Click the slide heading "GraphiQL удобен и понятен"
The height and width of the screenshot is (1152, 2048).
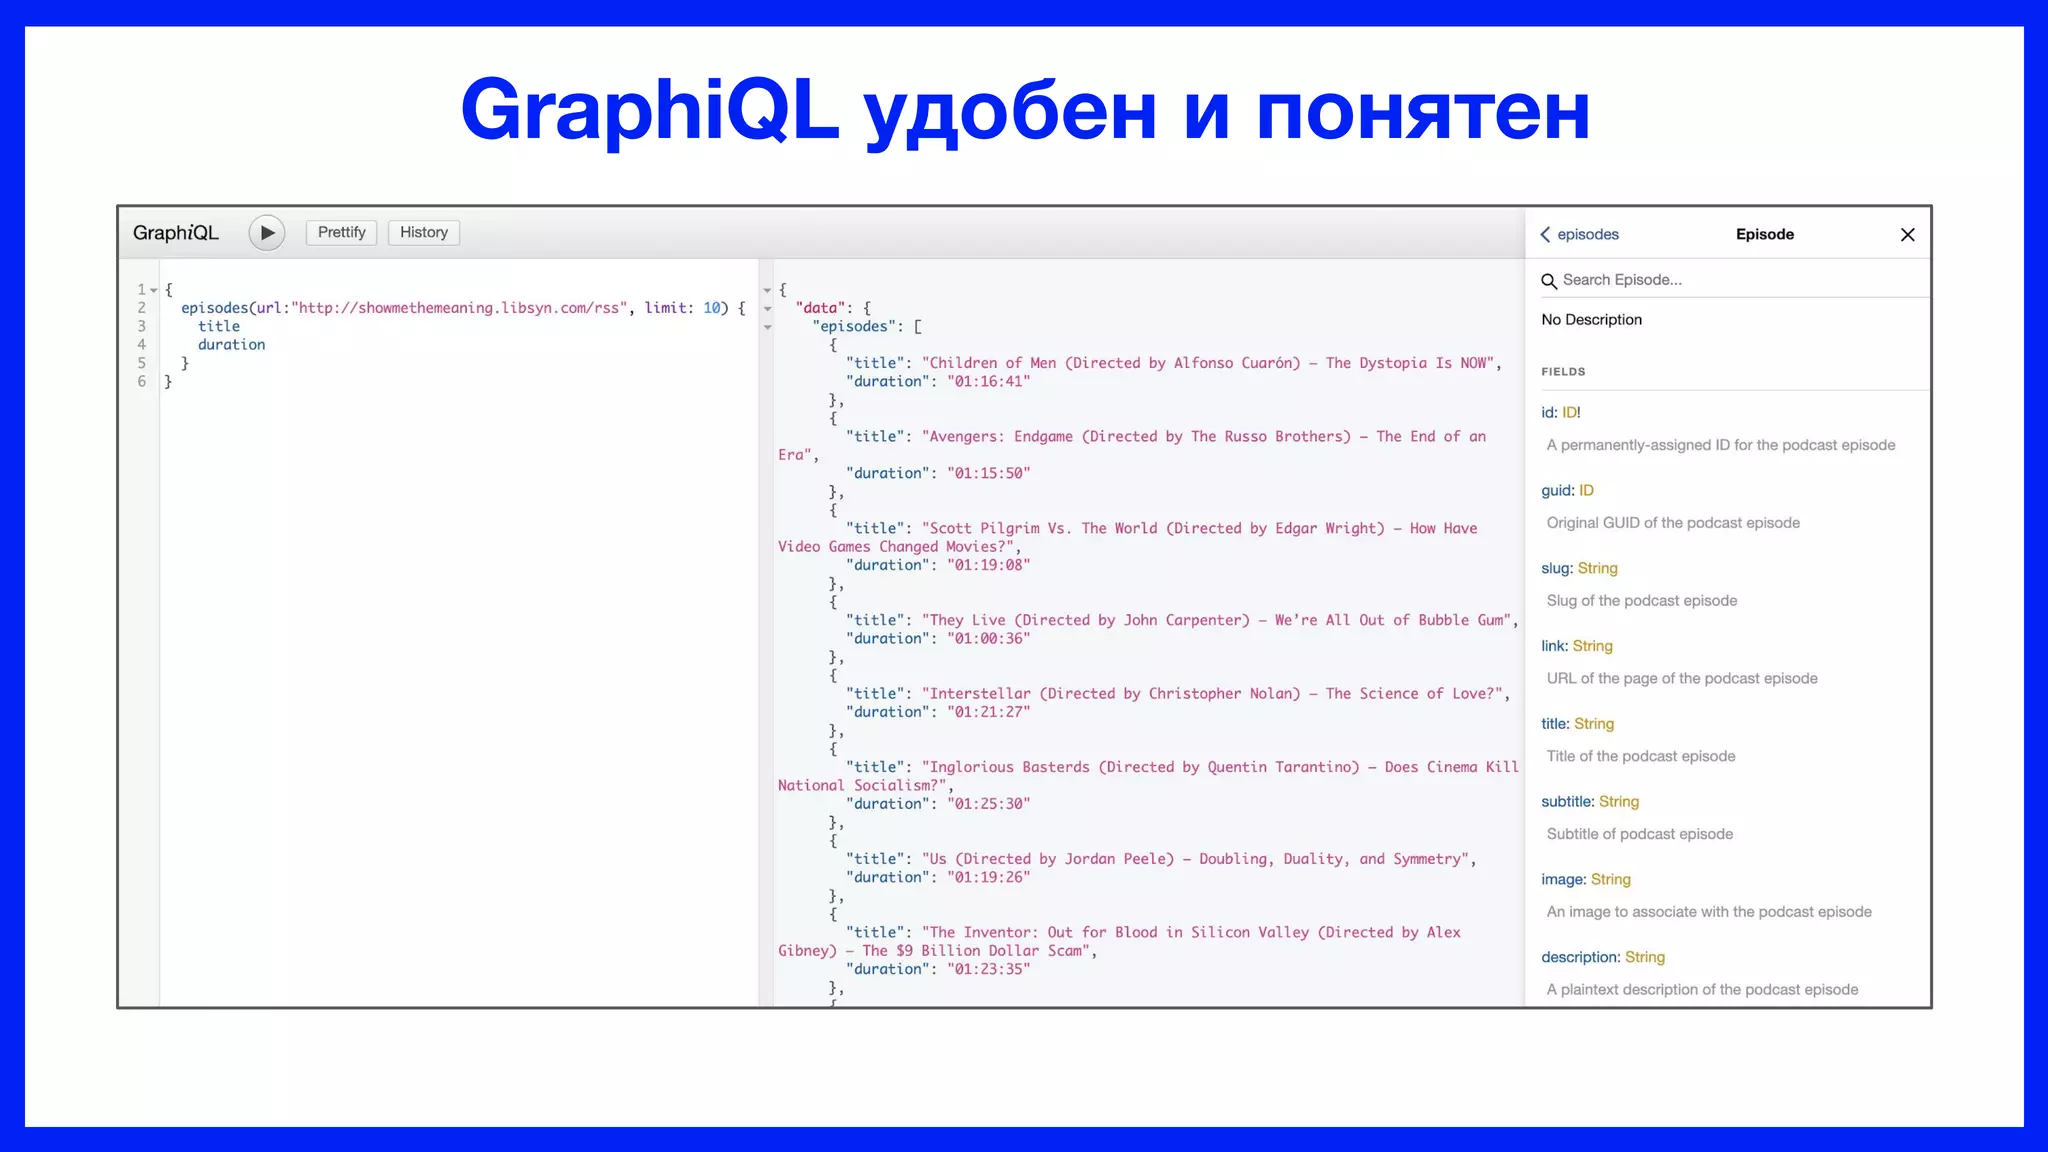(1025, 111)
